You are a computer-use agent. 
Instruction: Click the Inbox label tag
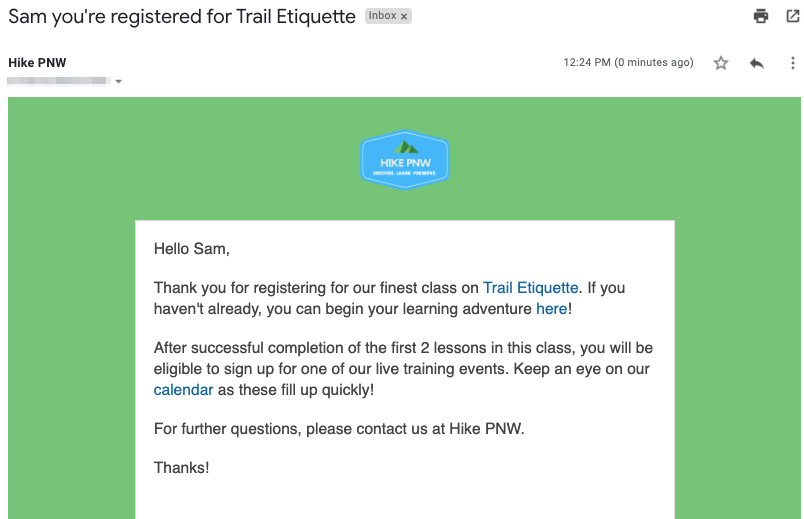point(382,17)
